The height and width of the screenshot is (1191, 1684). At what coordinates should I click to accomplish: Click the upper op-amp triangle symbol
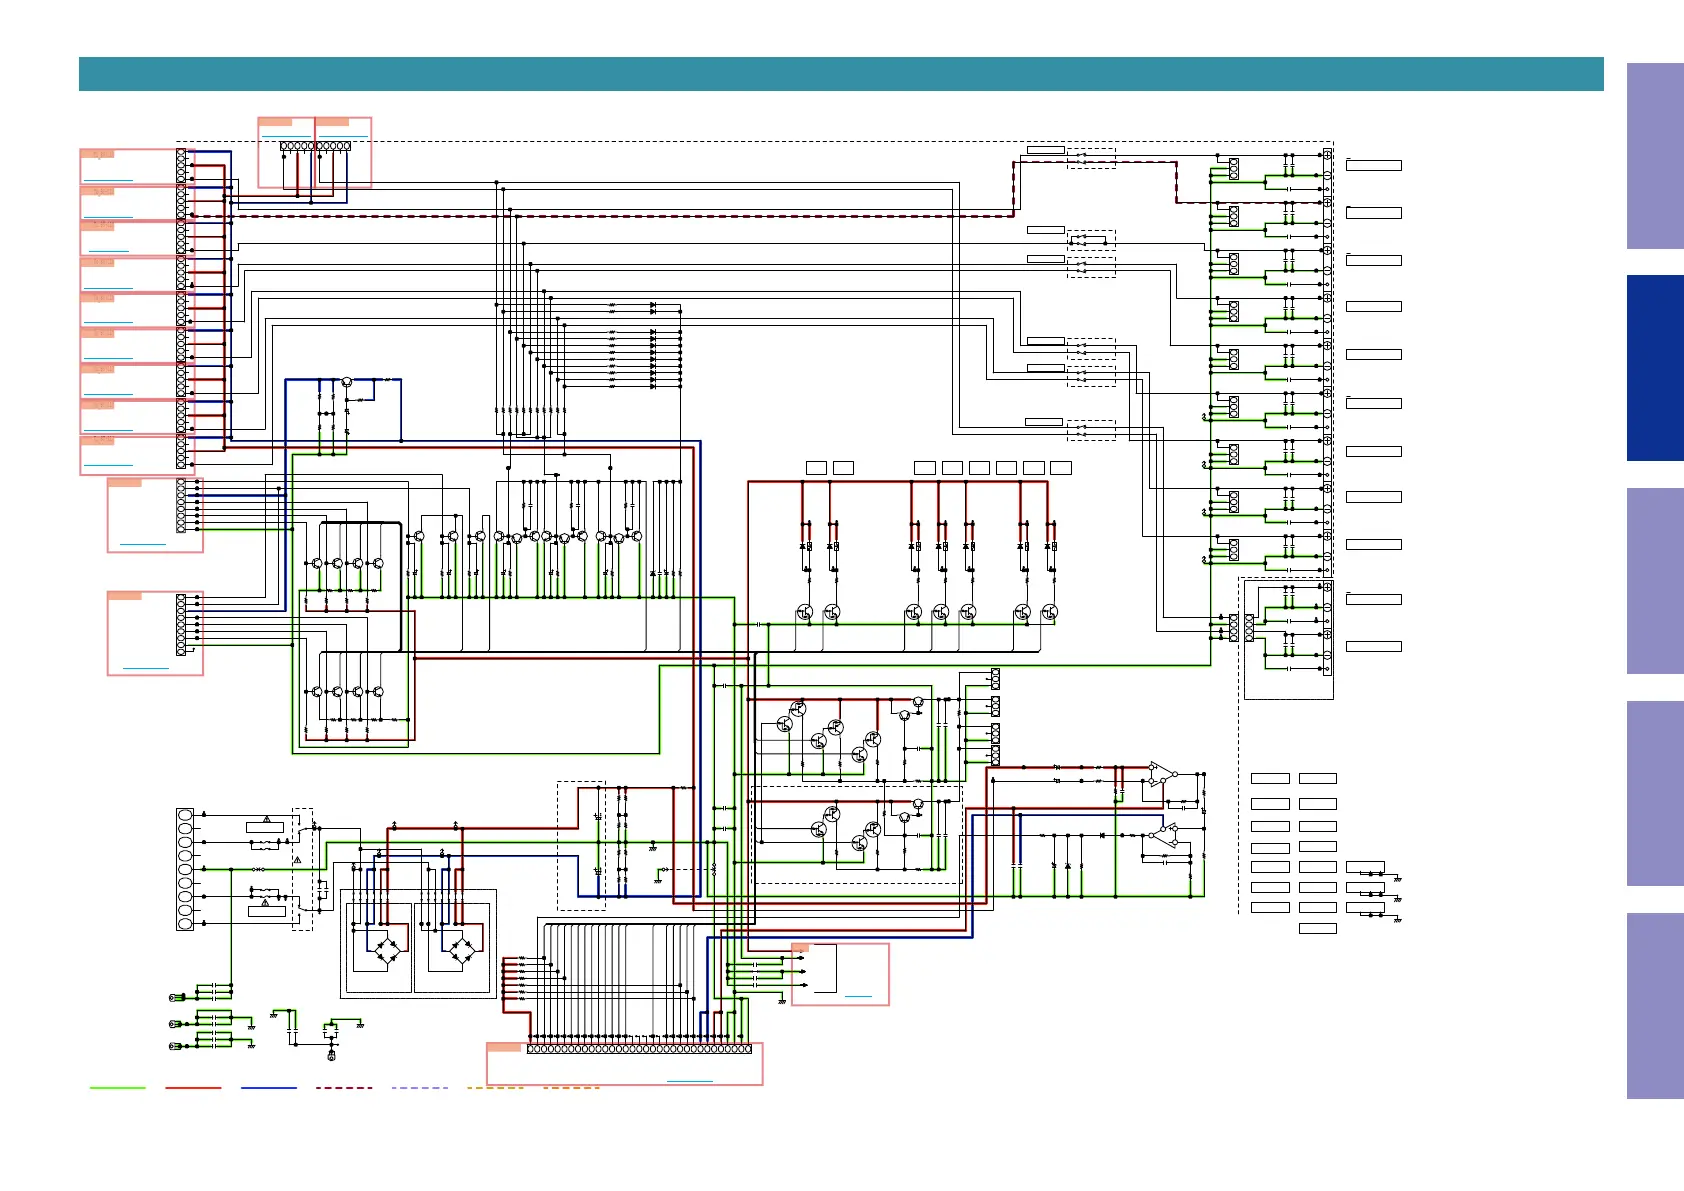[x=1160, y=774]
